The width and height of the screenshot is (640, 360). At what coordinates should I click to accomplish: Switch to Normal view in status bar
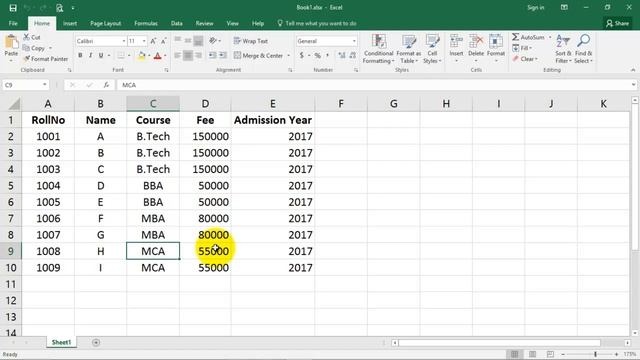point(514,354)
